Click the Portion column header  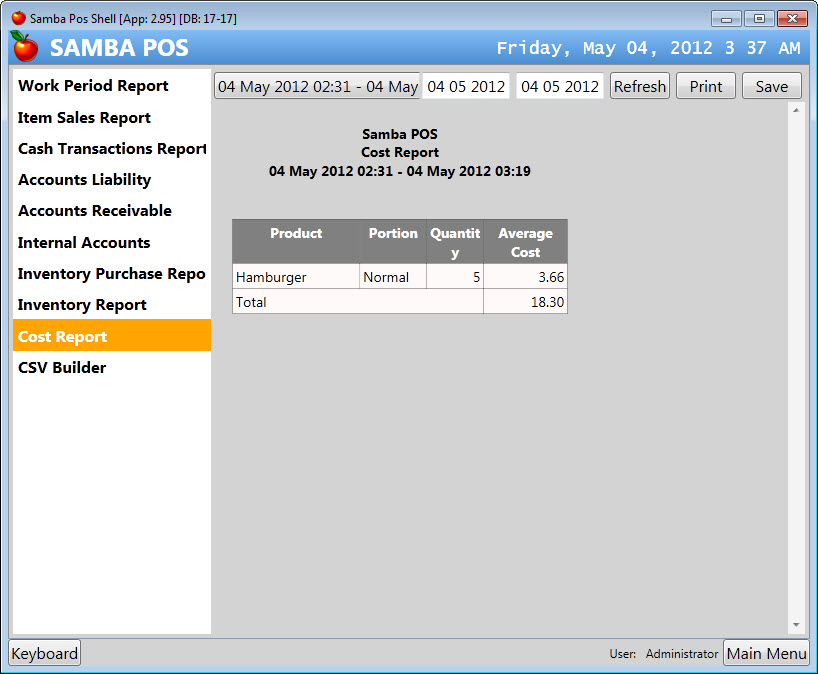[393, 241]
